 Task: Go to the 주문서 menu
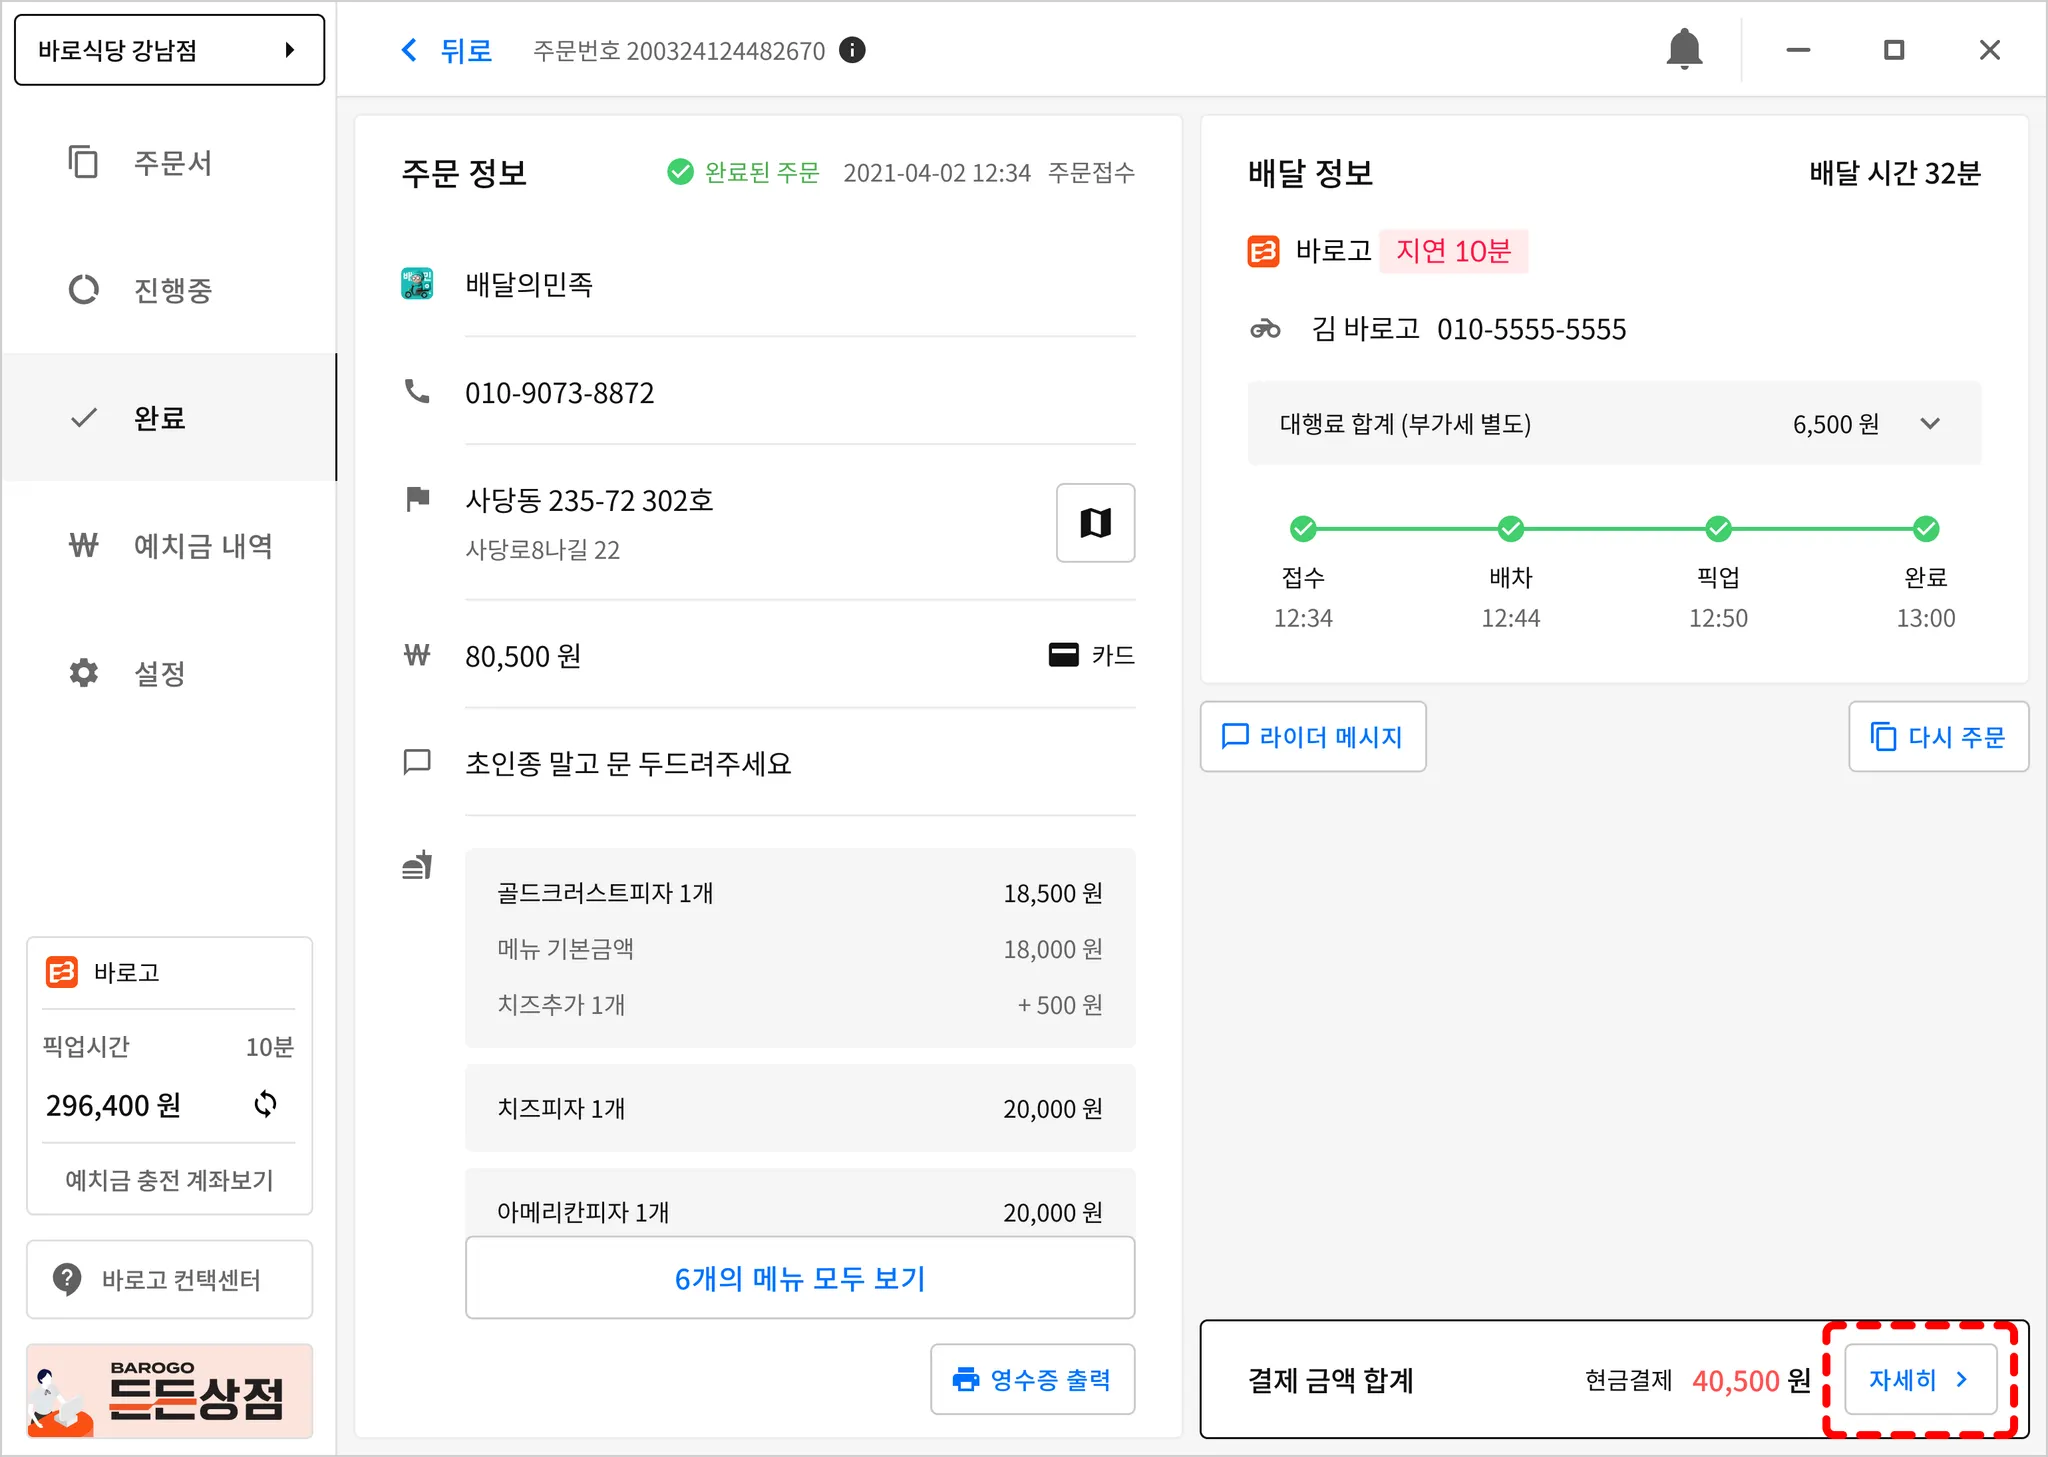pyautogui.click(x=172, y=163)
